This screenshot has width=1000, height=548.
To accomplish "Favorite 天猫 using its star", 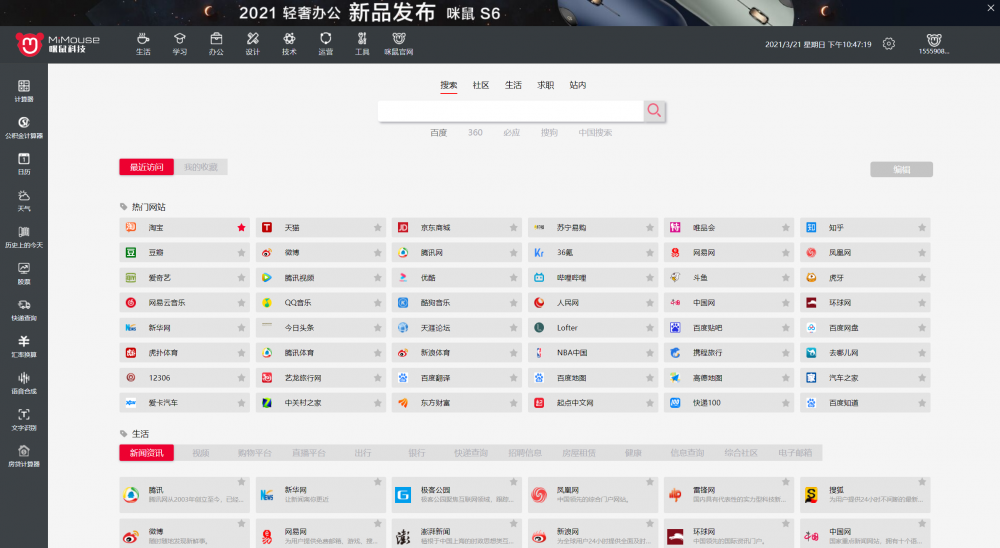I will click(378, 228).
